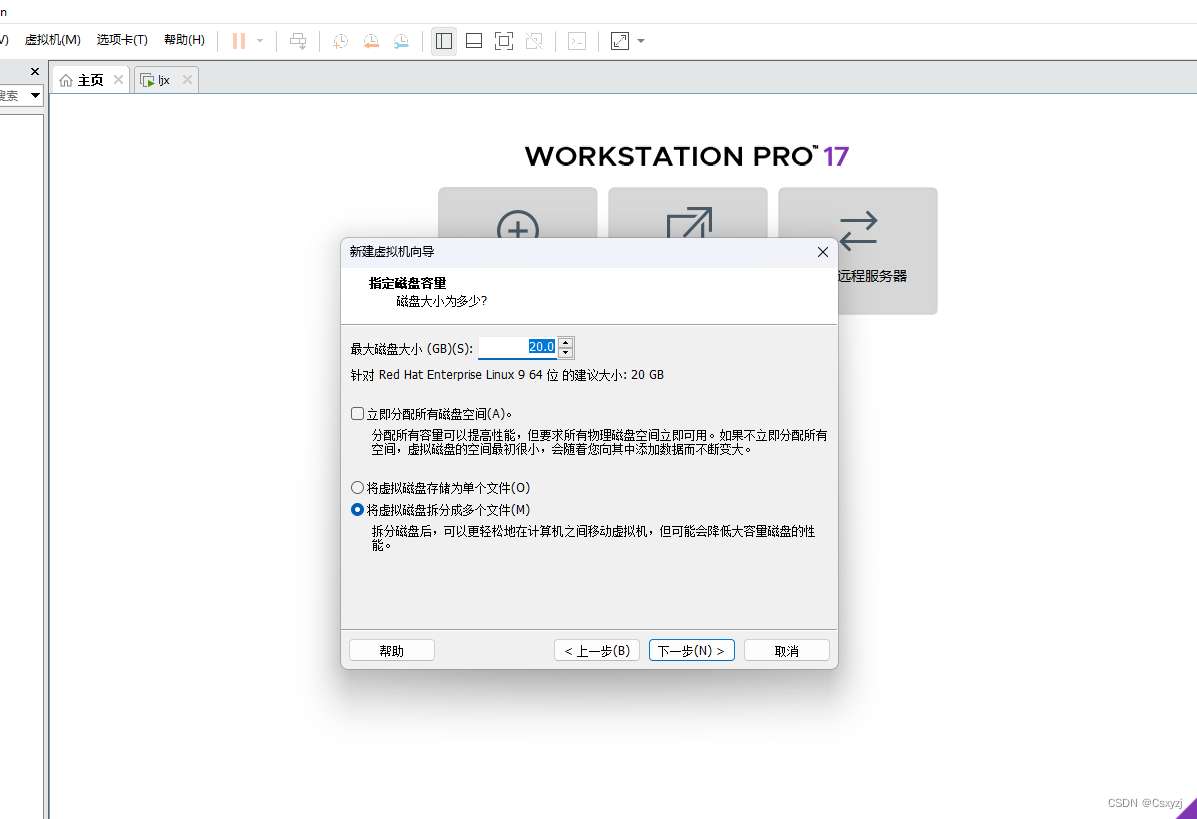Enter full screen mode icon

(x=504, y=41)
